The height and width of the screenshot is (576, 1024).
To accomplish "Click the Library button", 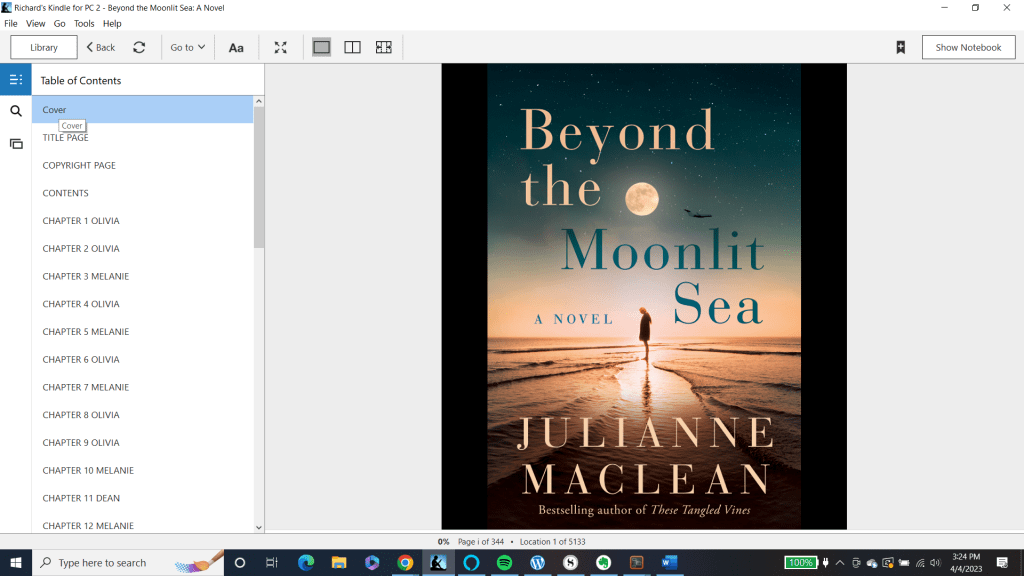I will pos(44,47).
